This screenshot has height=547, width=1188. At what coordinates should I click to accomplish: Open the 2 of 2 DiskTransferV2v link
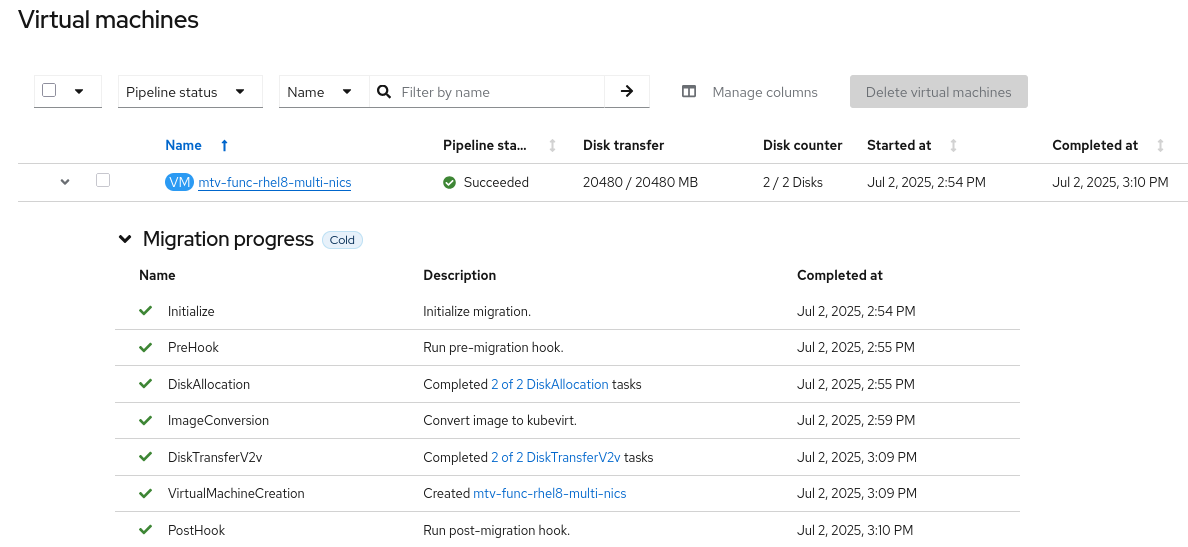pyautogui.click(x=555, y=458)
